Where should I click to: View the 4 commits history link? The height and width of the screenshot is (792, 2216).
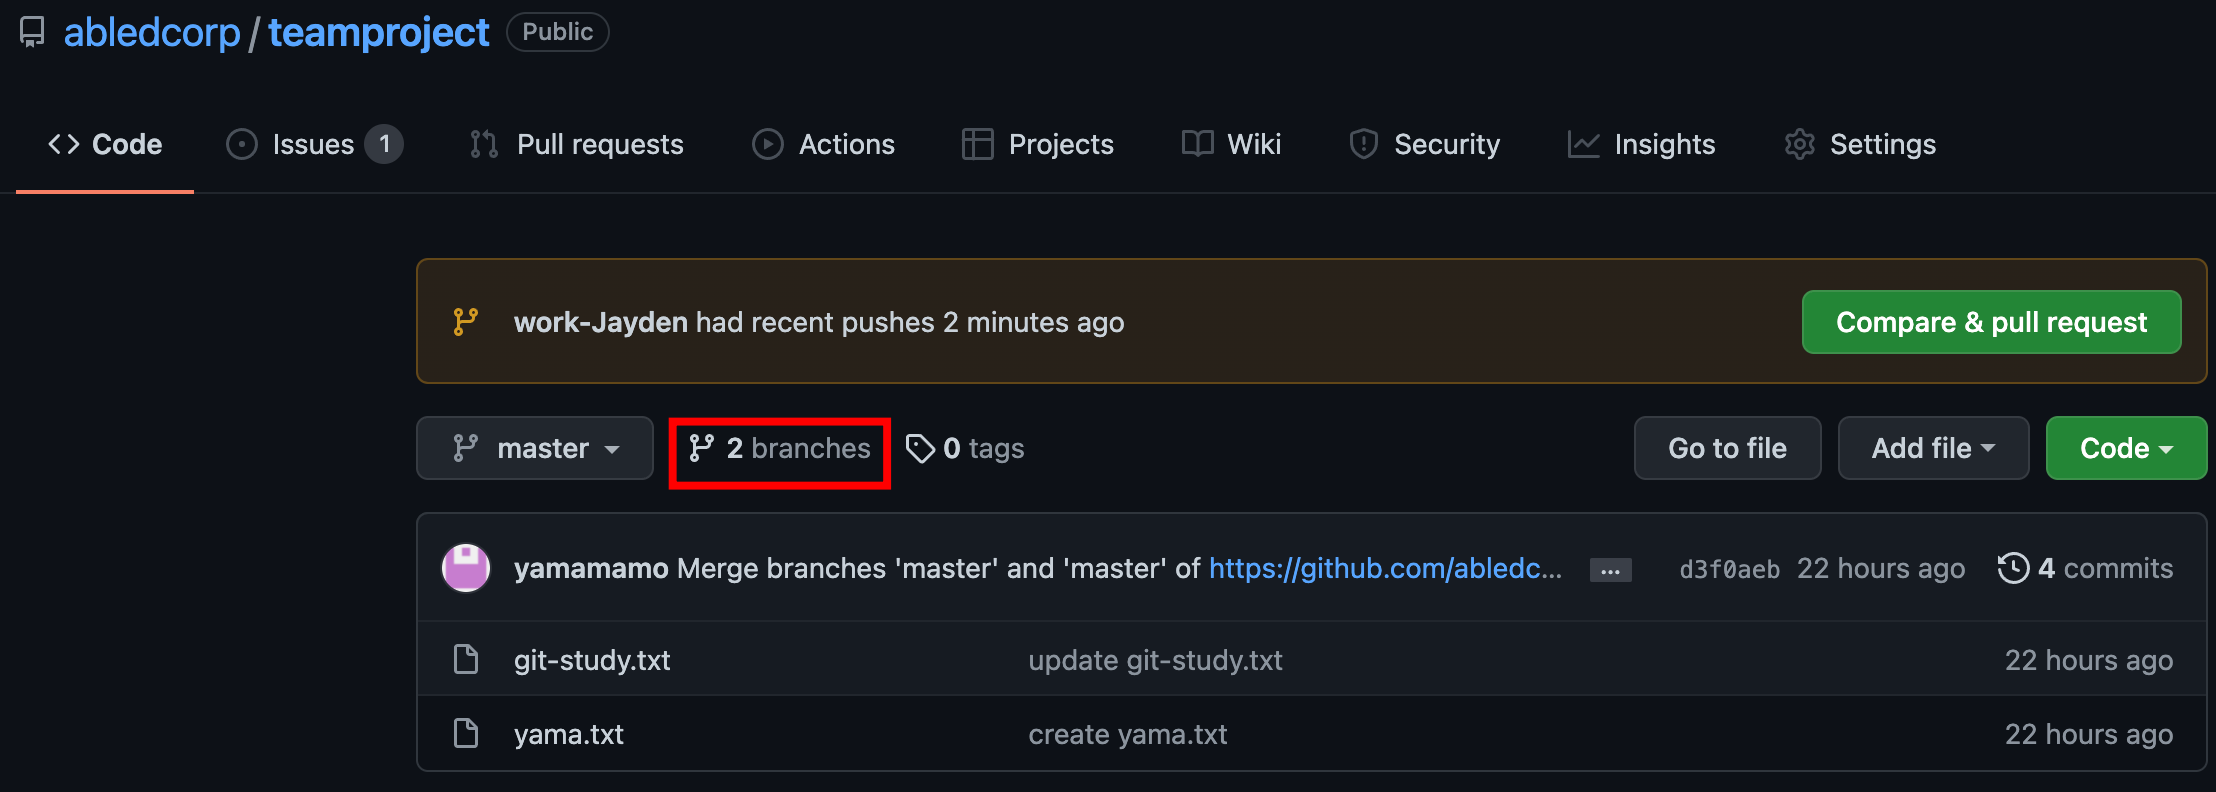point(2085,568)
